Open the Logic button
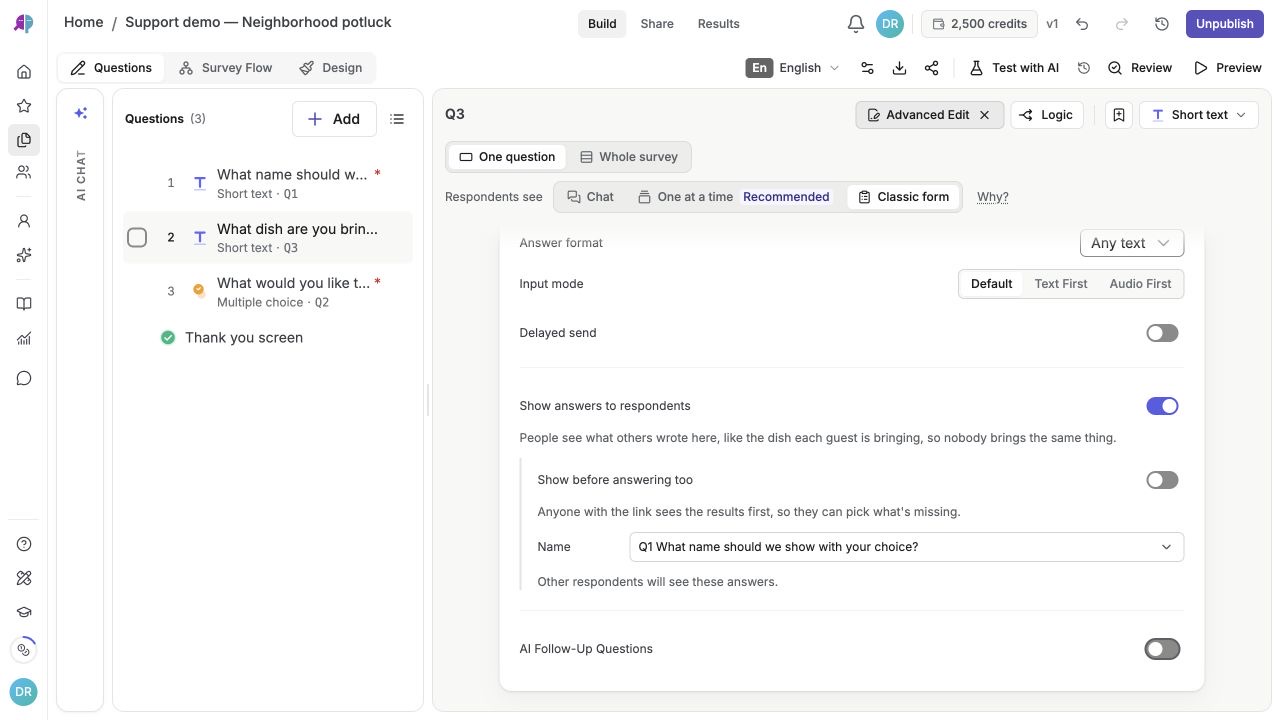The width and height of the screenshot is (1280, 720). click(1045, 115)
